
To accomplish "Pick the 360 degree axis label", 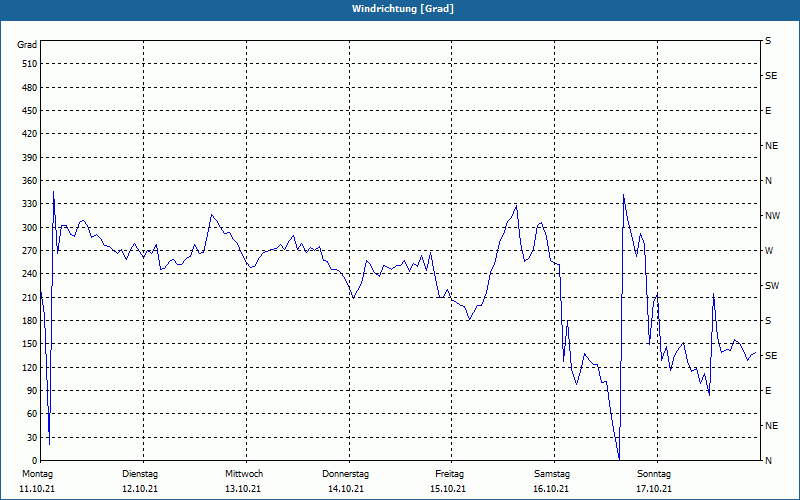I will pyautogui.click(x=29, y=181).
